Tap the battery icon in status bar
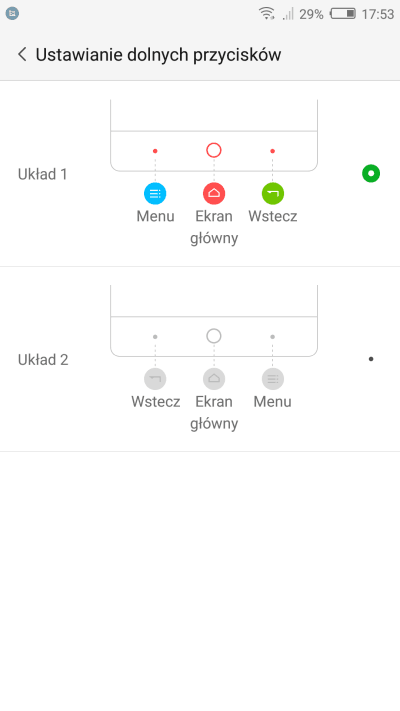 (x=343, y=14)
